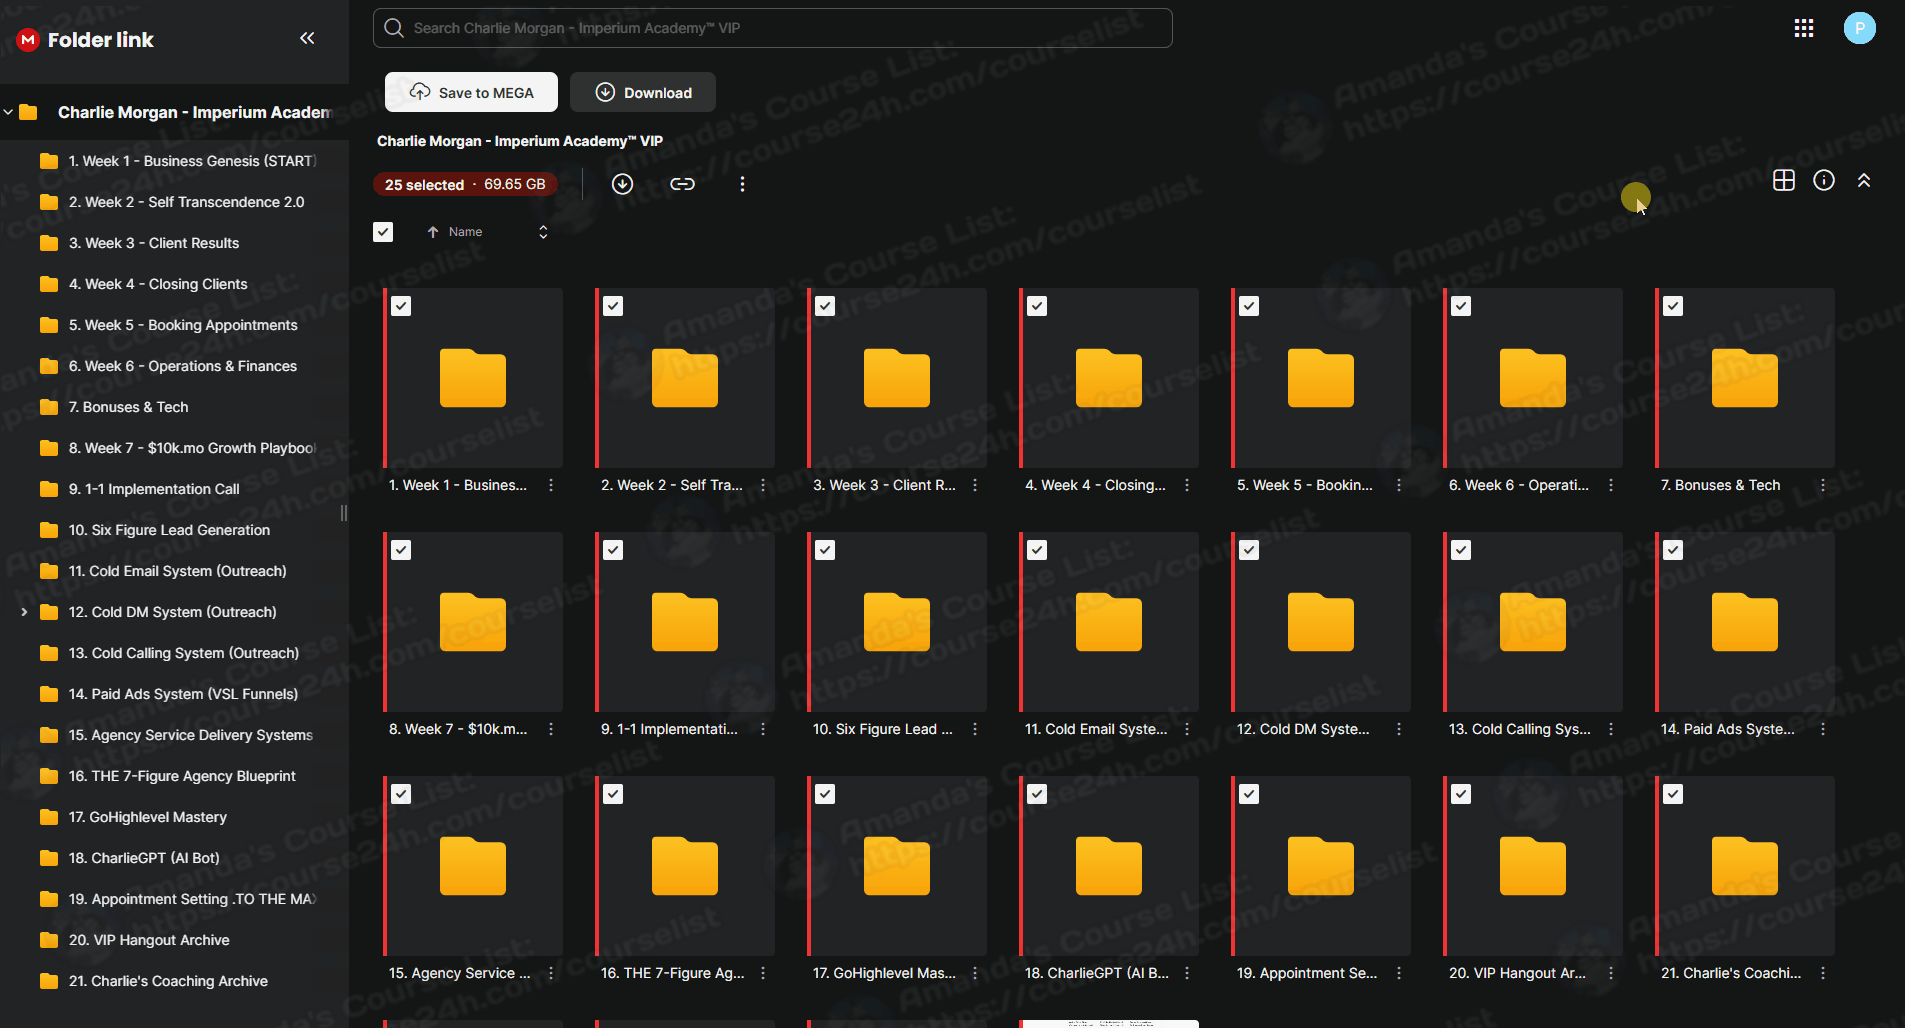Open options menu for Six Figure Lead folder
This screenshot has width=1905, height=1028.
pos(975,729)
